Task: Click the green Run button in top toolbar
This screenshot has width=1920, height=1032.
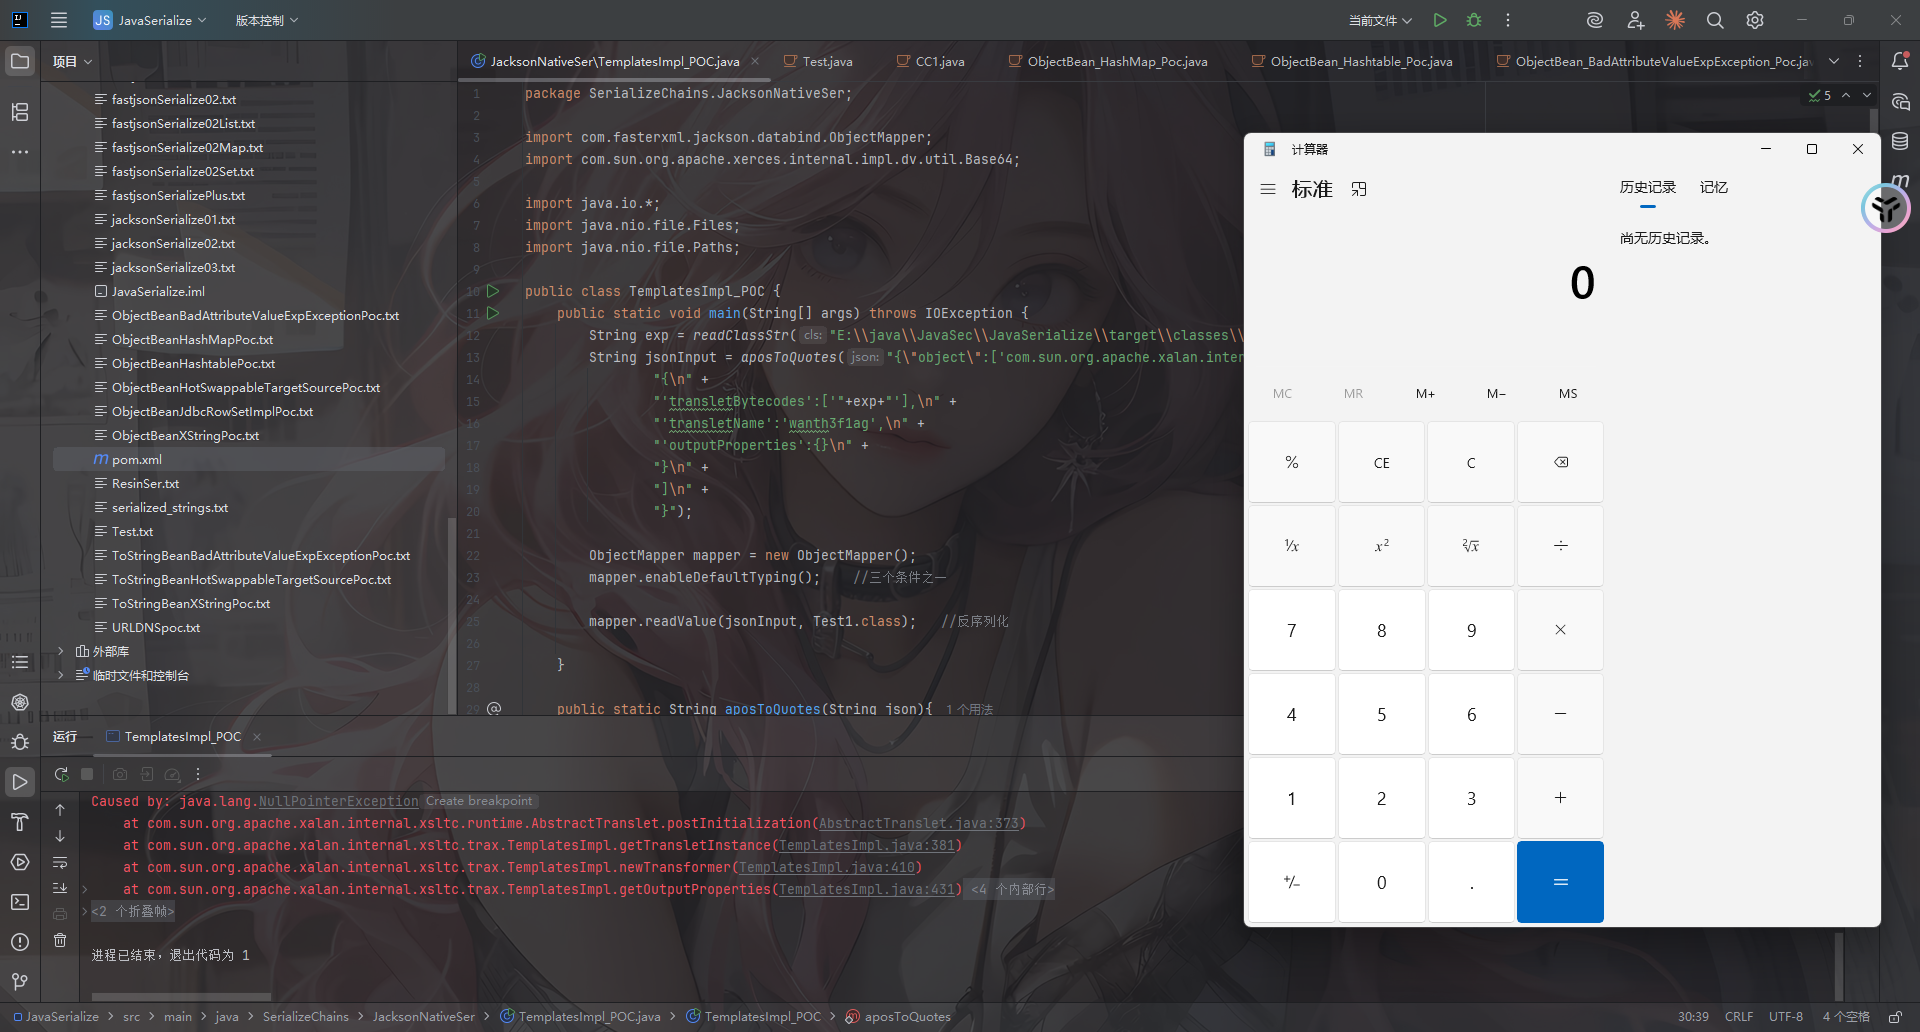Action: pos(1440,20)
